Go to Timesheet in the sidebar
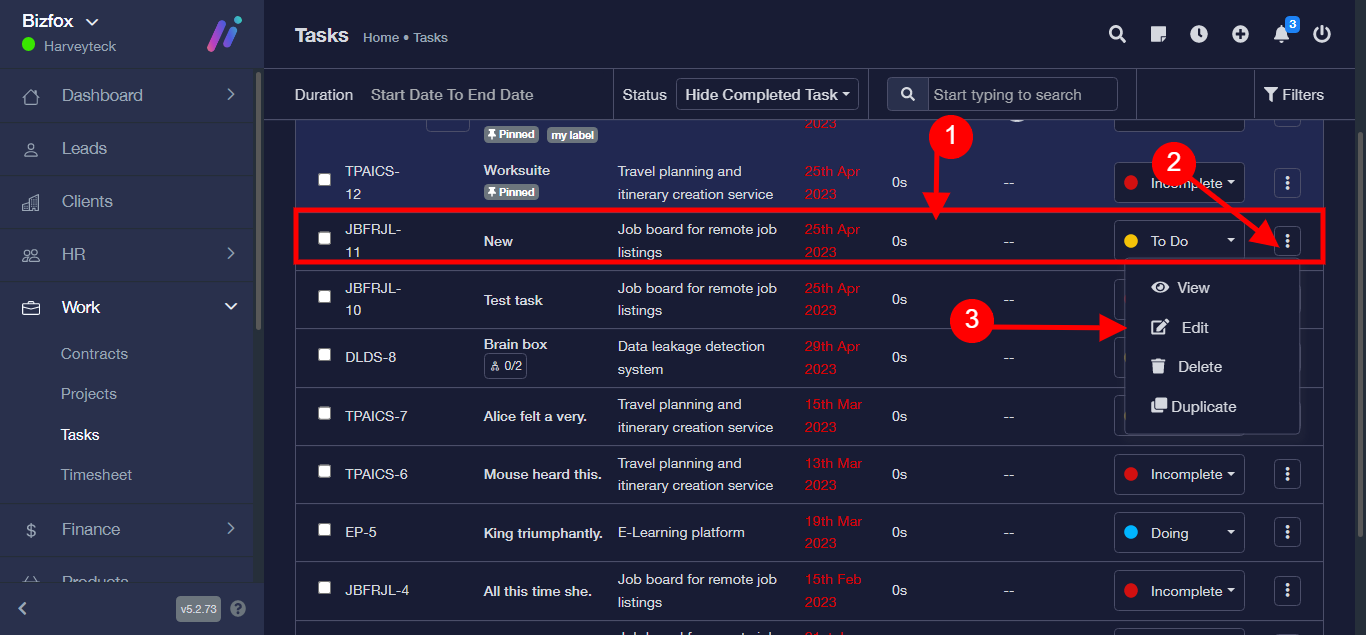 (96, 475)
